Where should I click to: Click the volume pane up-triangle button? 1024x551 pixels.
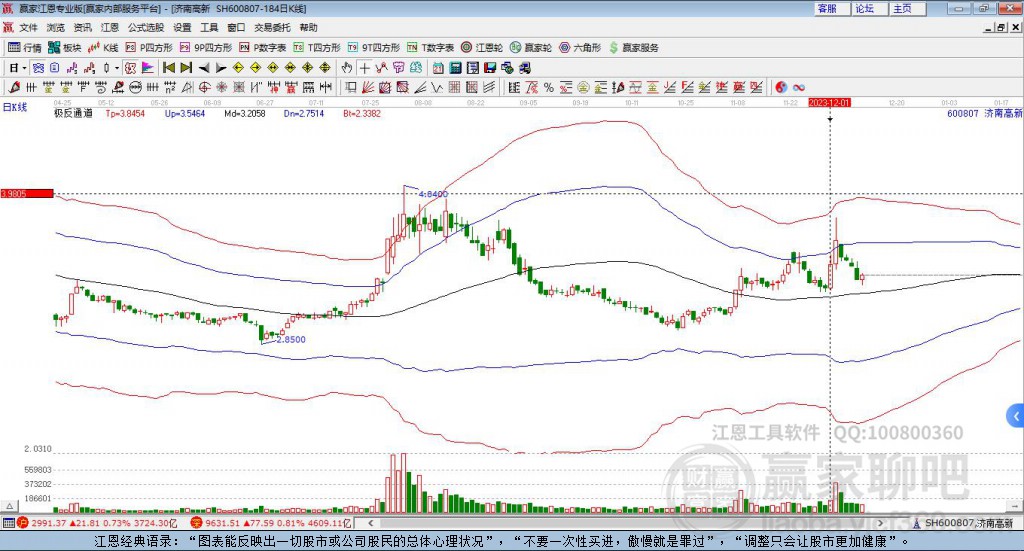point(9,506)
